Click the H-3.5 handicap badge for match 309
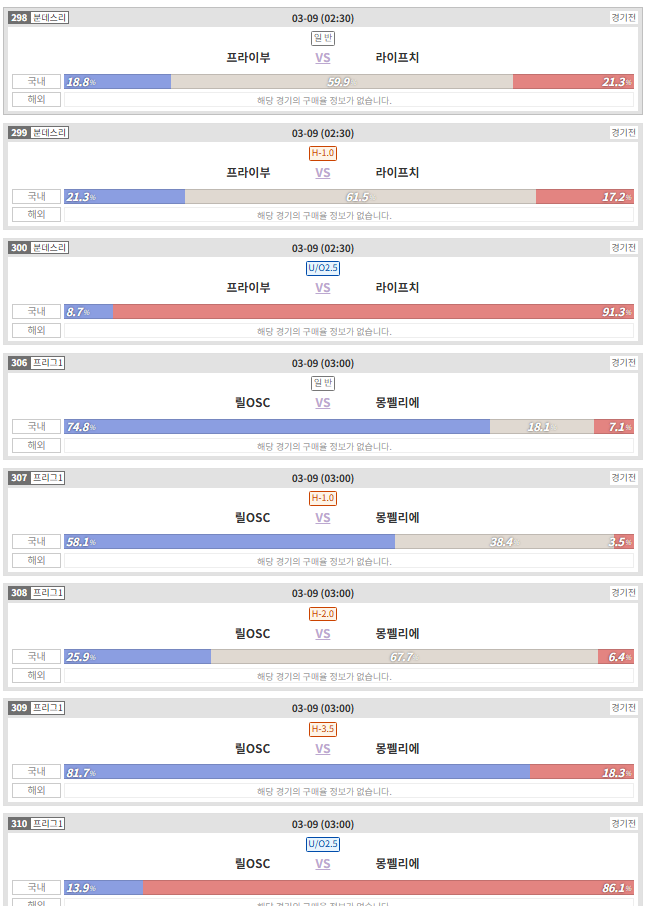 (323, 729)
